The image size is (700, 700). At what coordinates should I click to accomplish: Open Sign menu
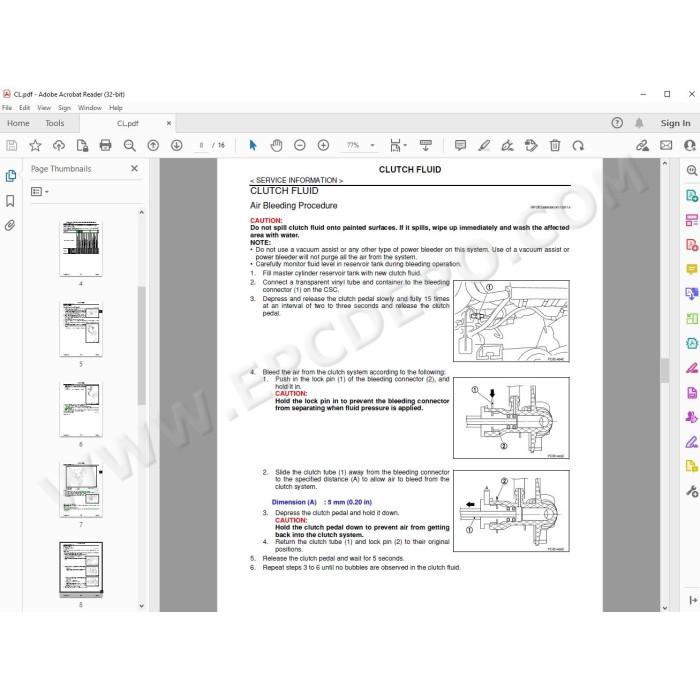coord(64,108)
